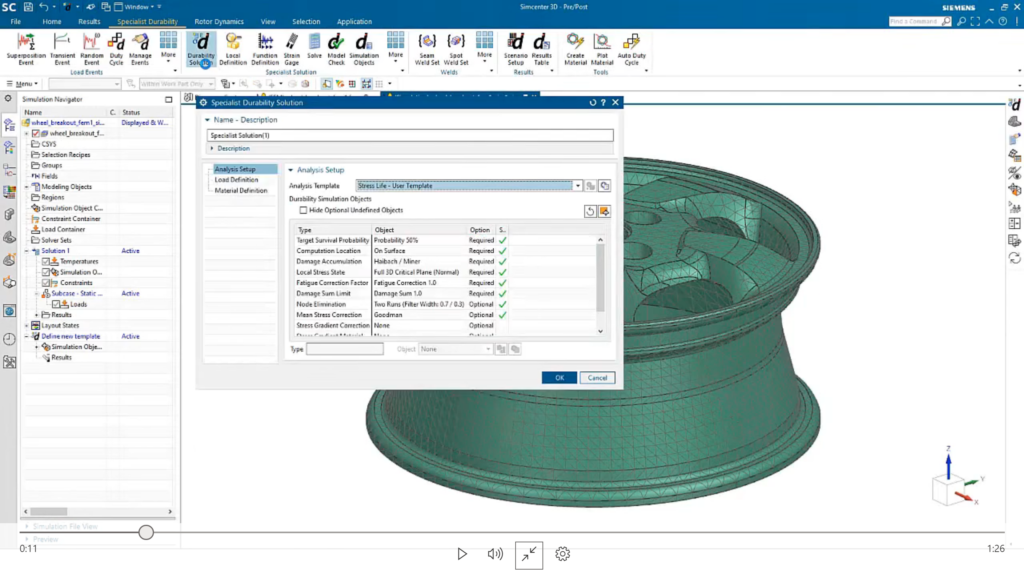
Task: Open the Strain Gage tool
Action: [292, 46]
